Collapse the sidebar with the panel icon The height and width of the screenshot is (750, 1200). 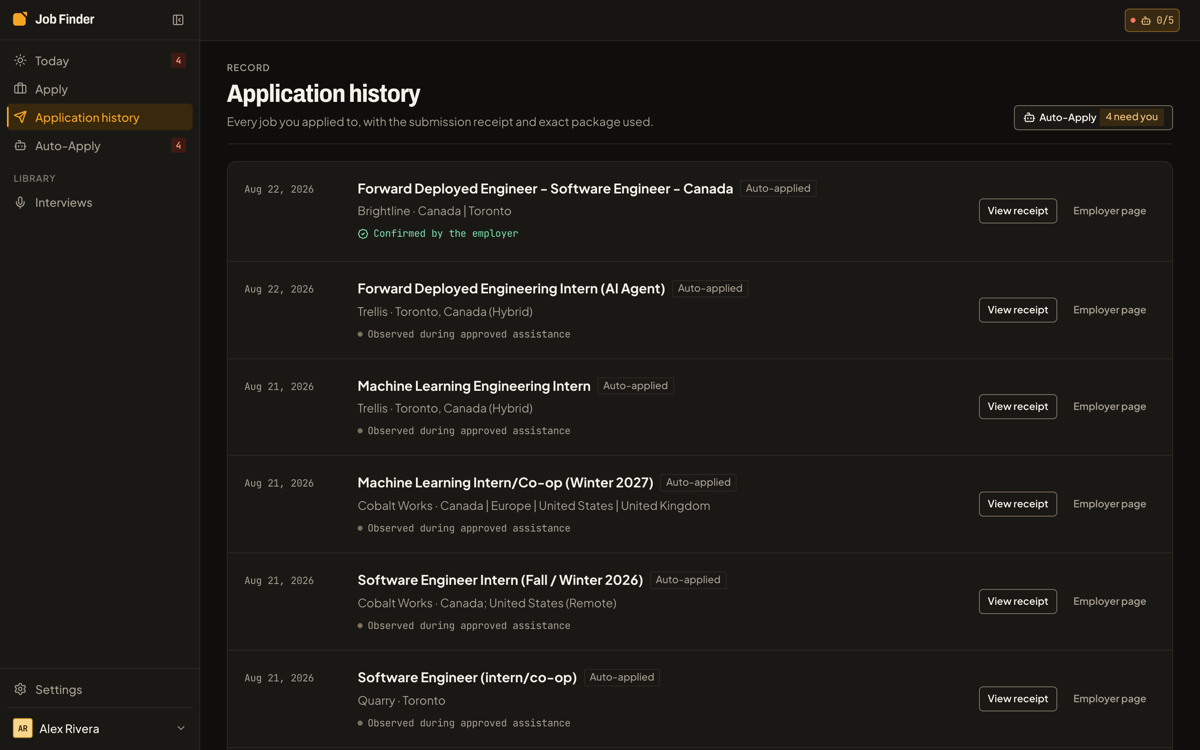(178, 20)
